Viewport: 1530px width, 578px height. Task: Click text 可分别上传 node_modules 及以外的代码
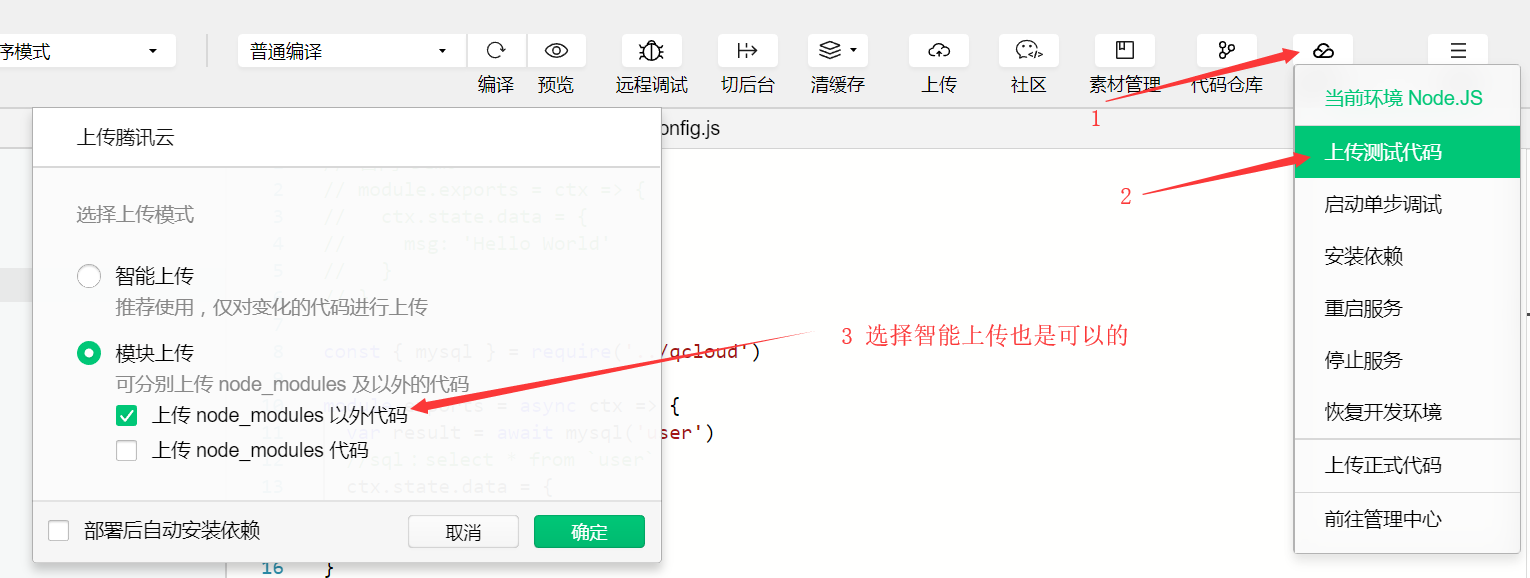pos(292,384)
